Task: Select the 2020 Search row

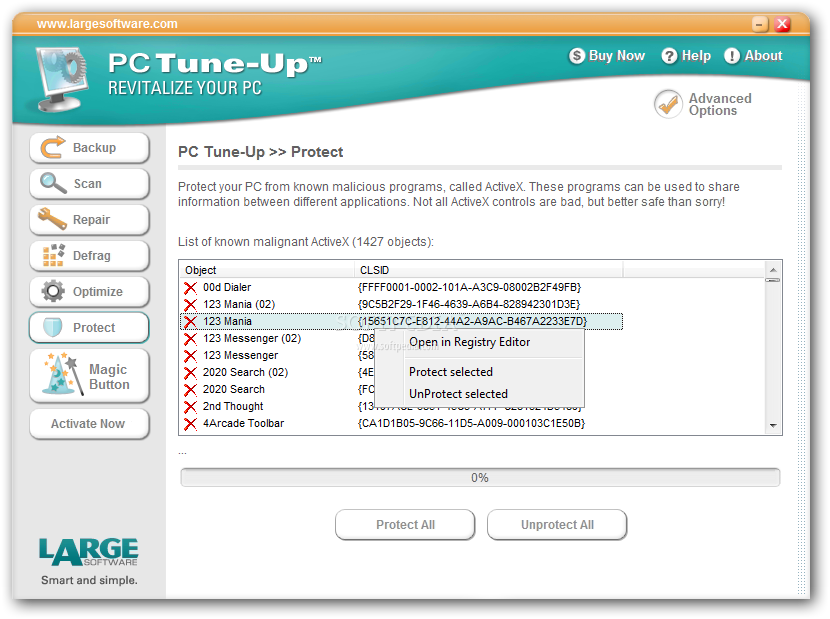Action: tap(277, 389)
